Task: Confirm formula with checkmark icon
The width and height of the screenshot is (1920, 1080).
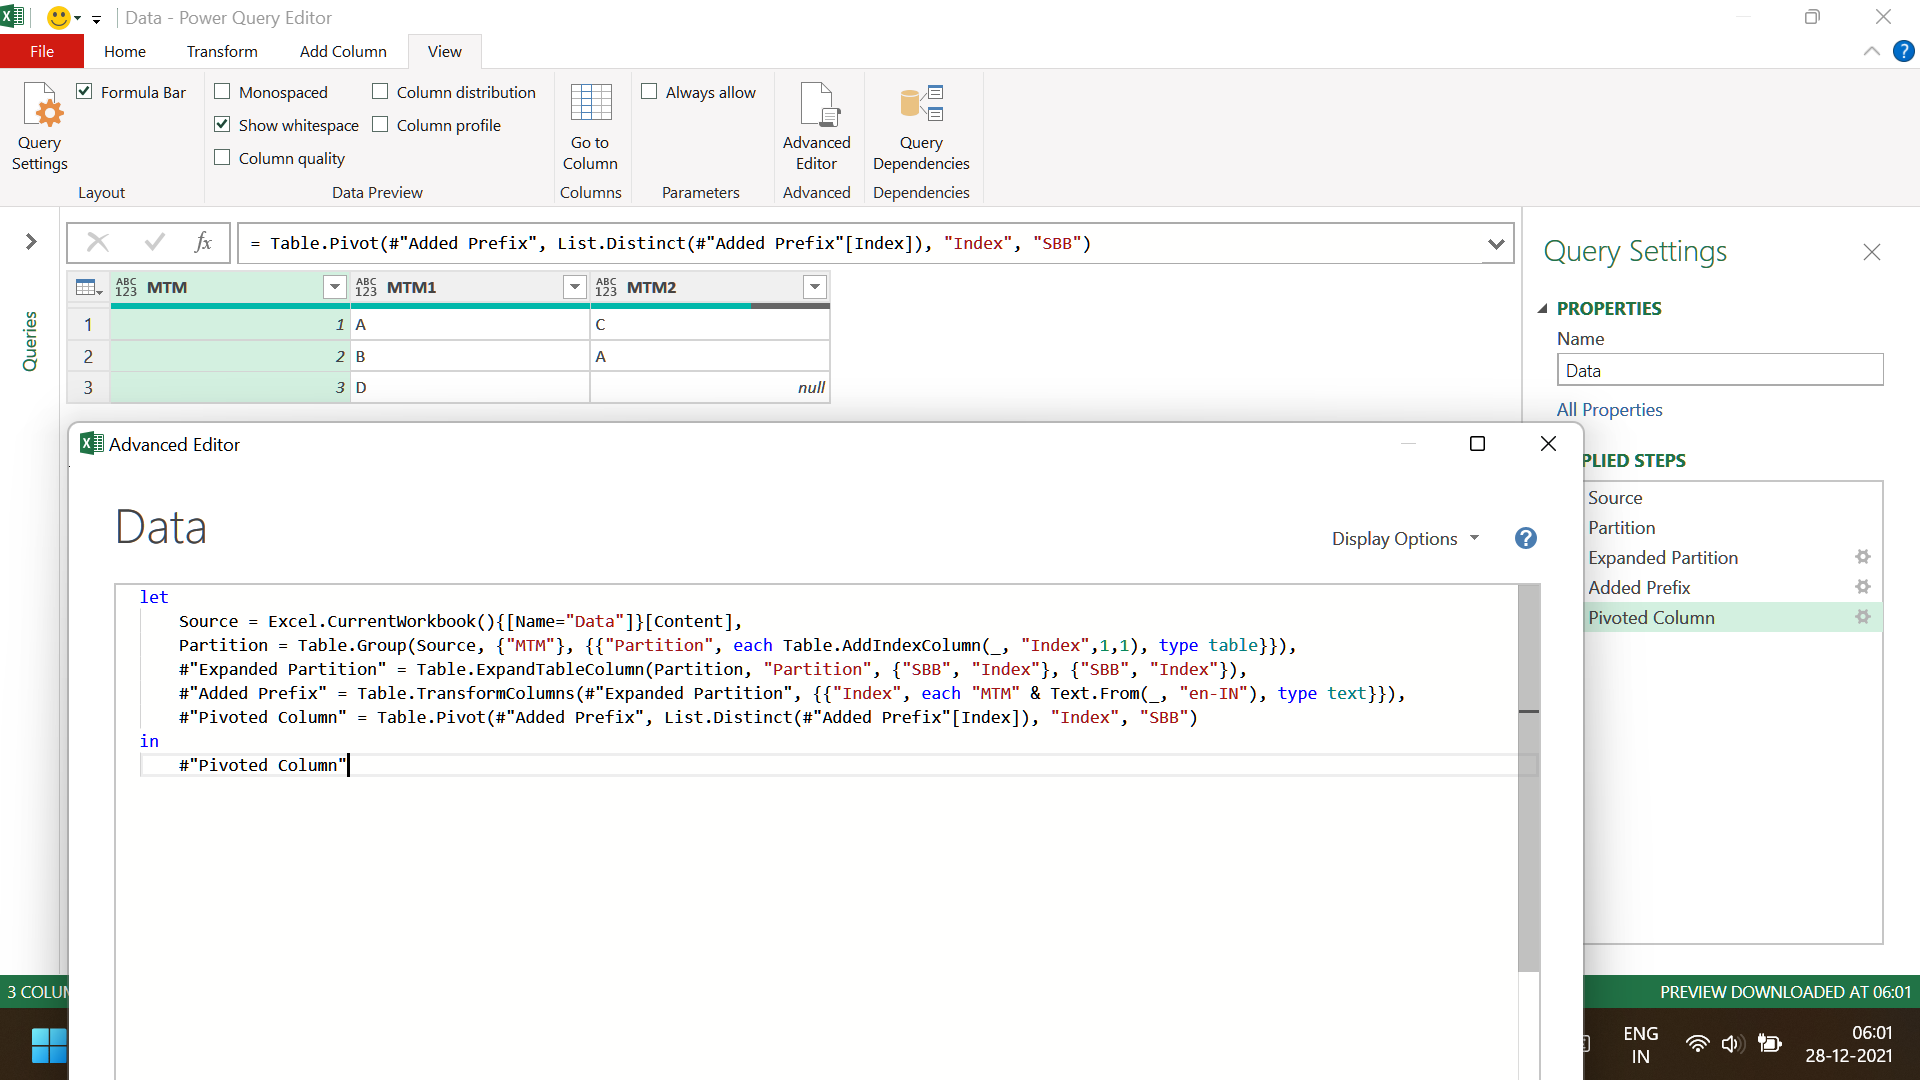Action: point(154,242)
